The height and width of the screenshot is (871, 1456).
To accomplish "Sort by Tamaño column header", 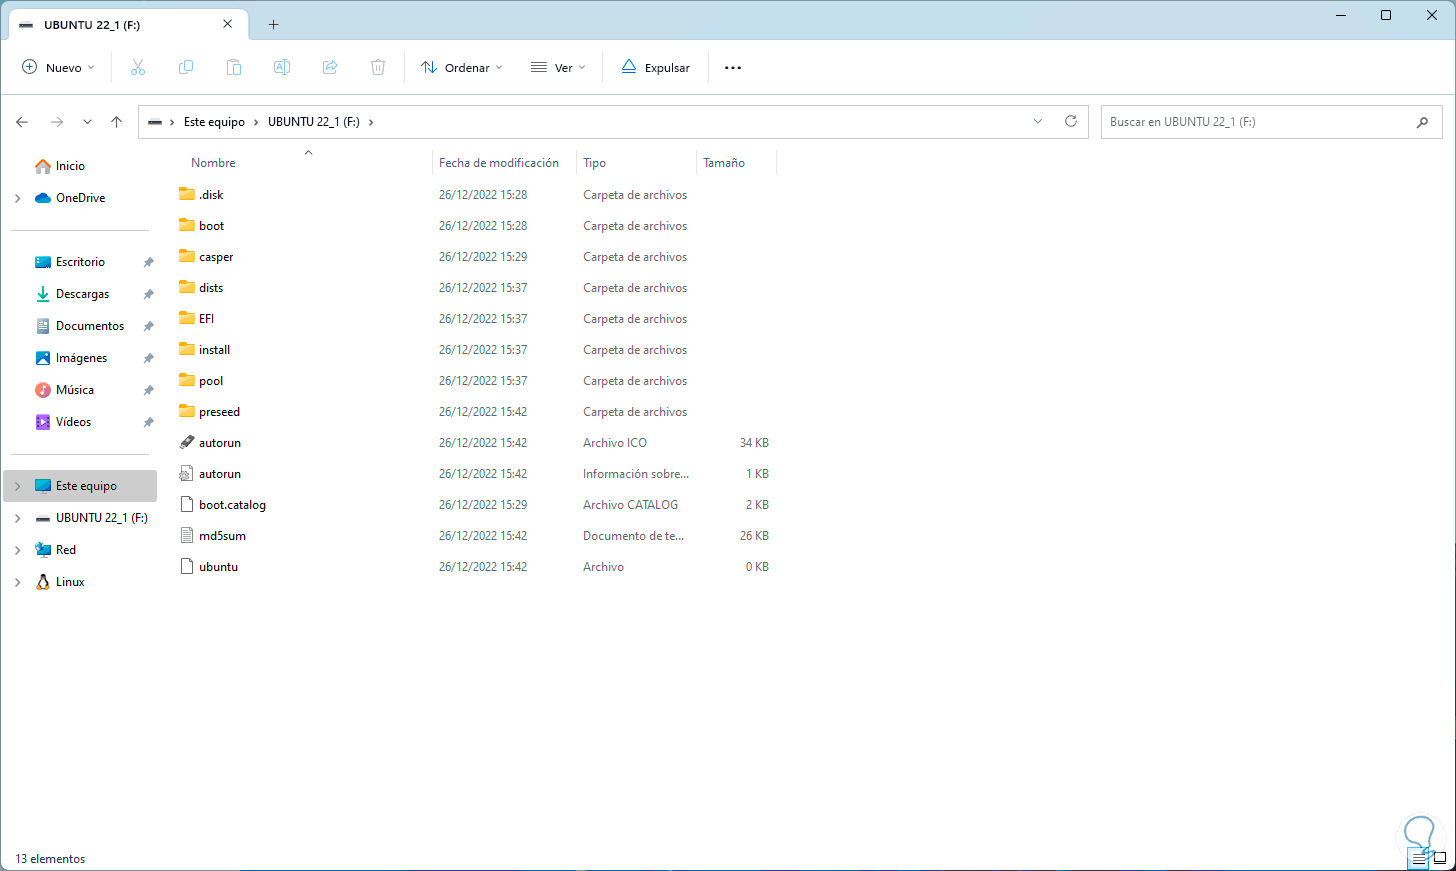I will point(724,163).
